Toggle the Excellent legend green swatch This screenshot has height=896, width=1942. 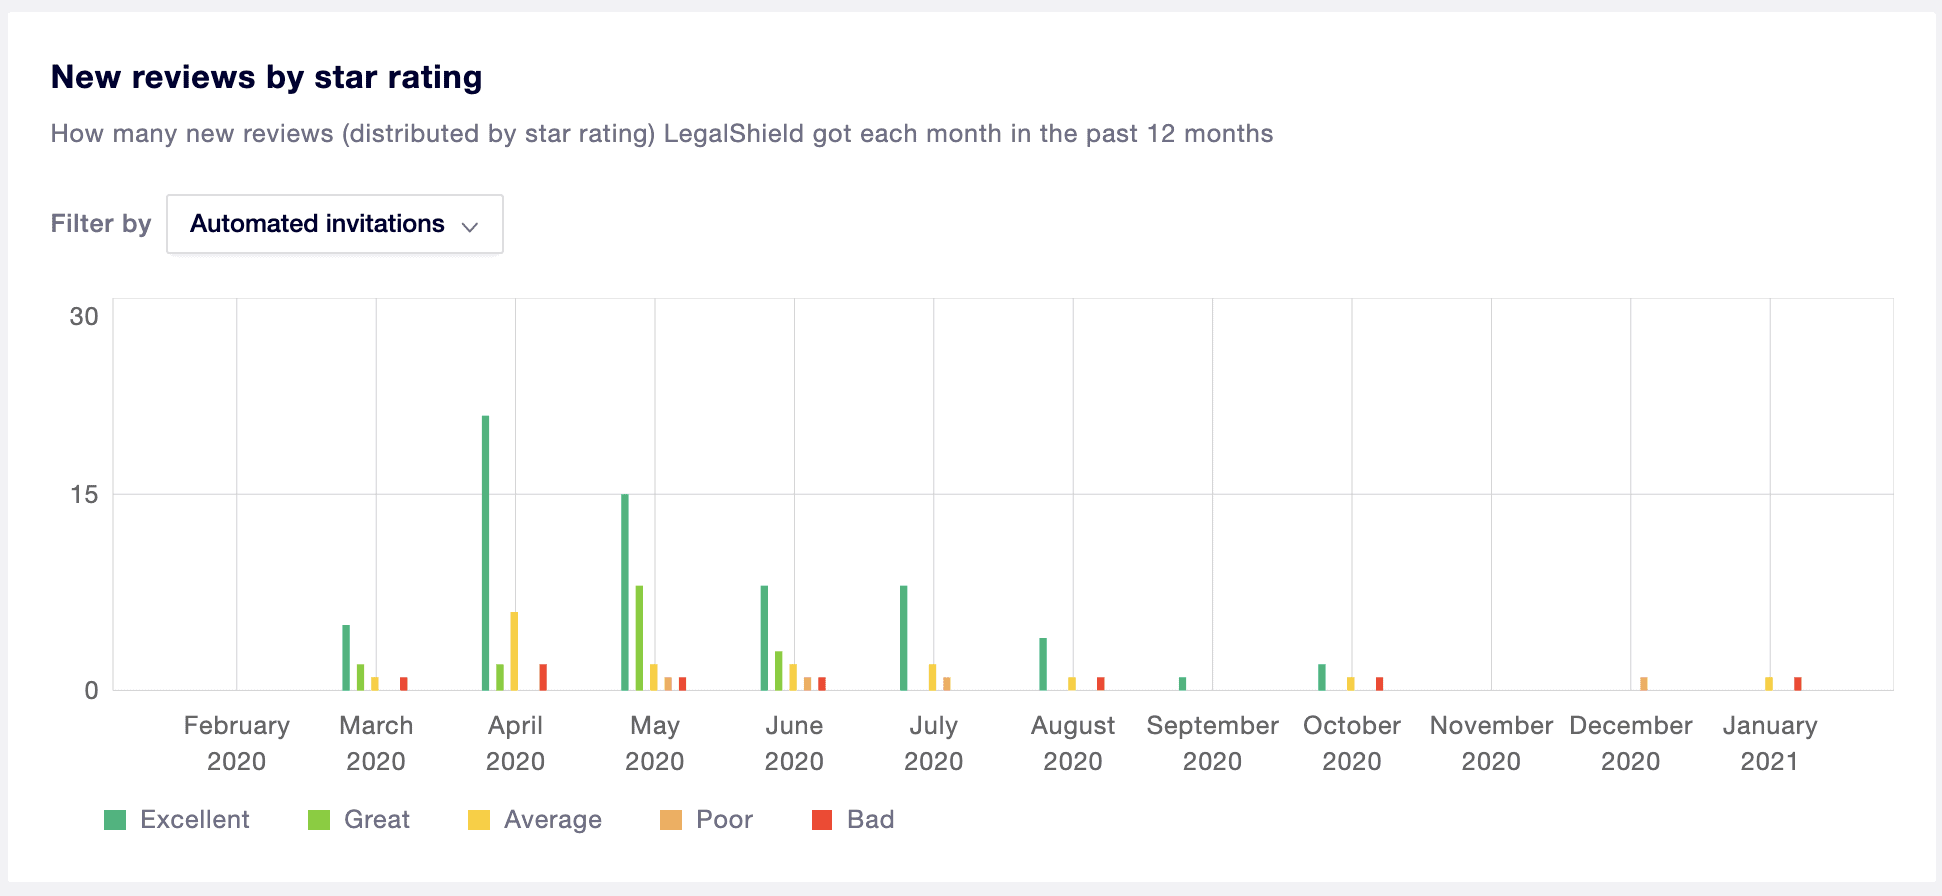click(x=115, y=820)
